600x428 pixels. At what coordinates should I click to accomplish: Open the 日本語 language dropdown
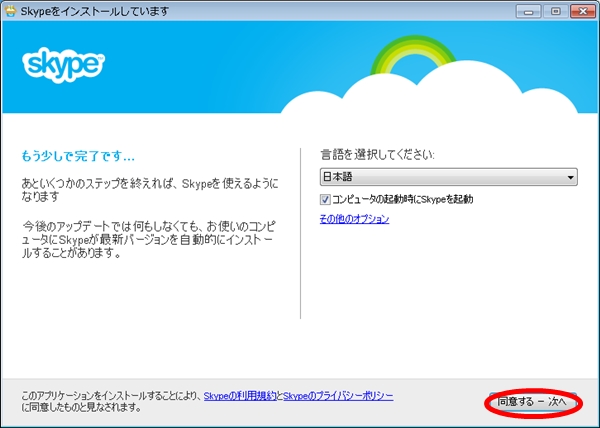coord(448,177)
